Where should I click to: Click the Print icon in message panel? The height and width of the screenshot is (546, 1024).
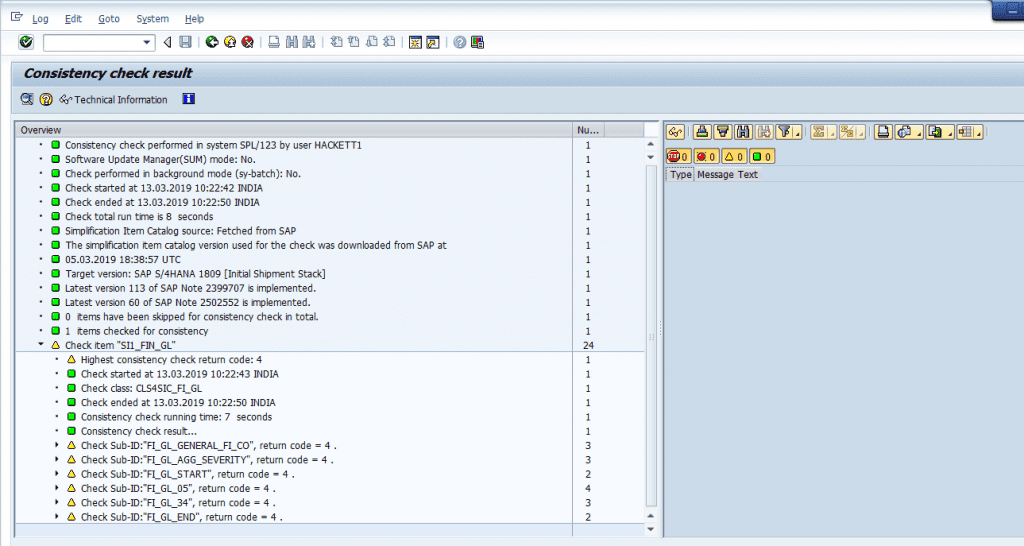tap(883, 132)
